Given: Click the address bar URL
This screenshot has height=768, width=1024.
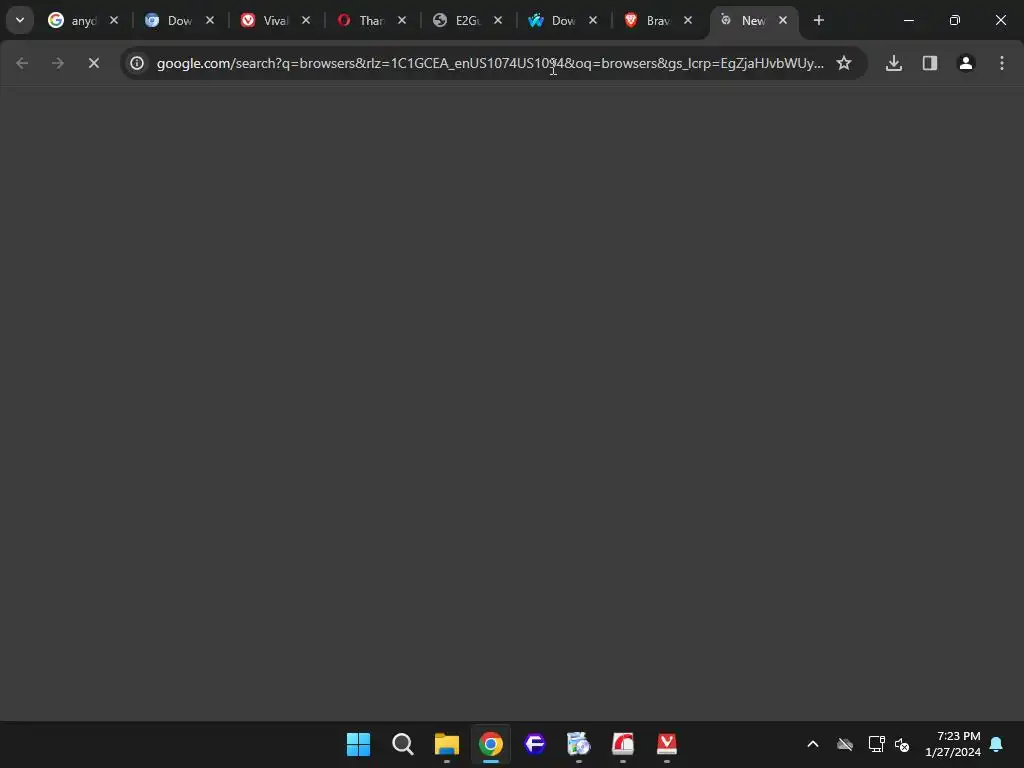Looking at the screenshot, I should click(490, 63).
